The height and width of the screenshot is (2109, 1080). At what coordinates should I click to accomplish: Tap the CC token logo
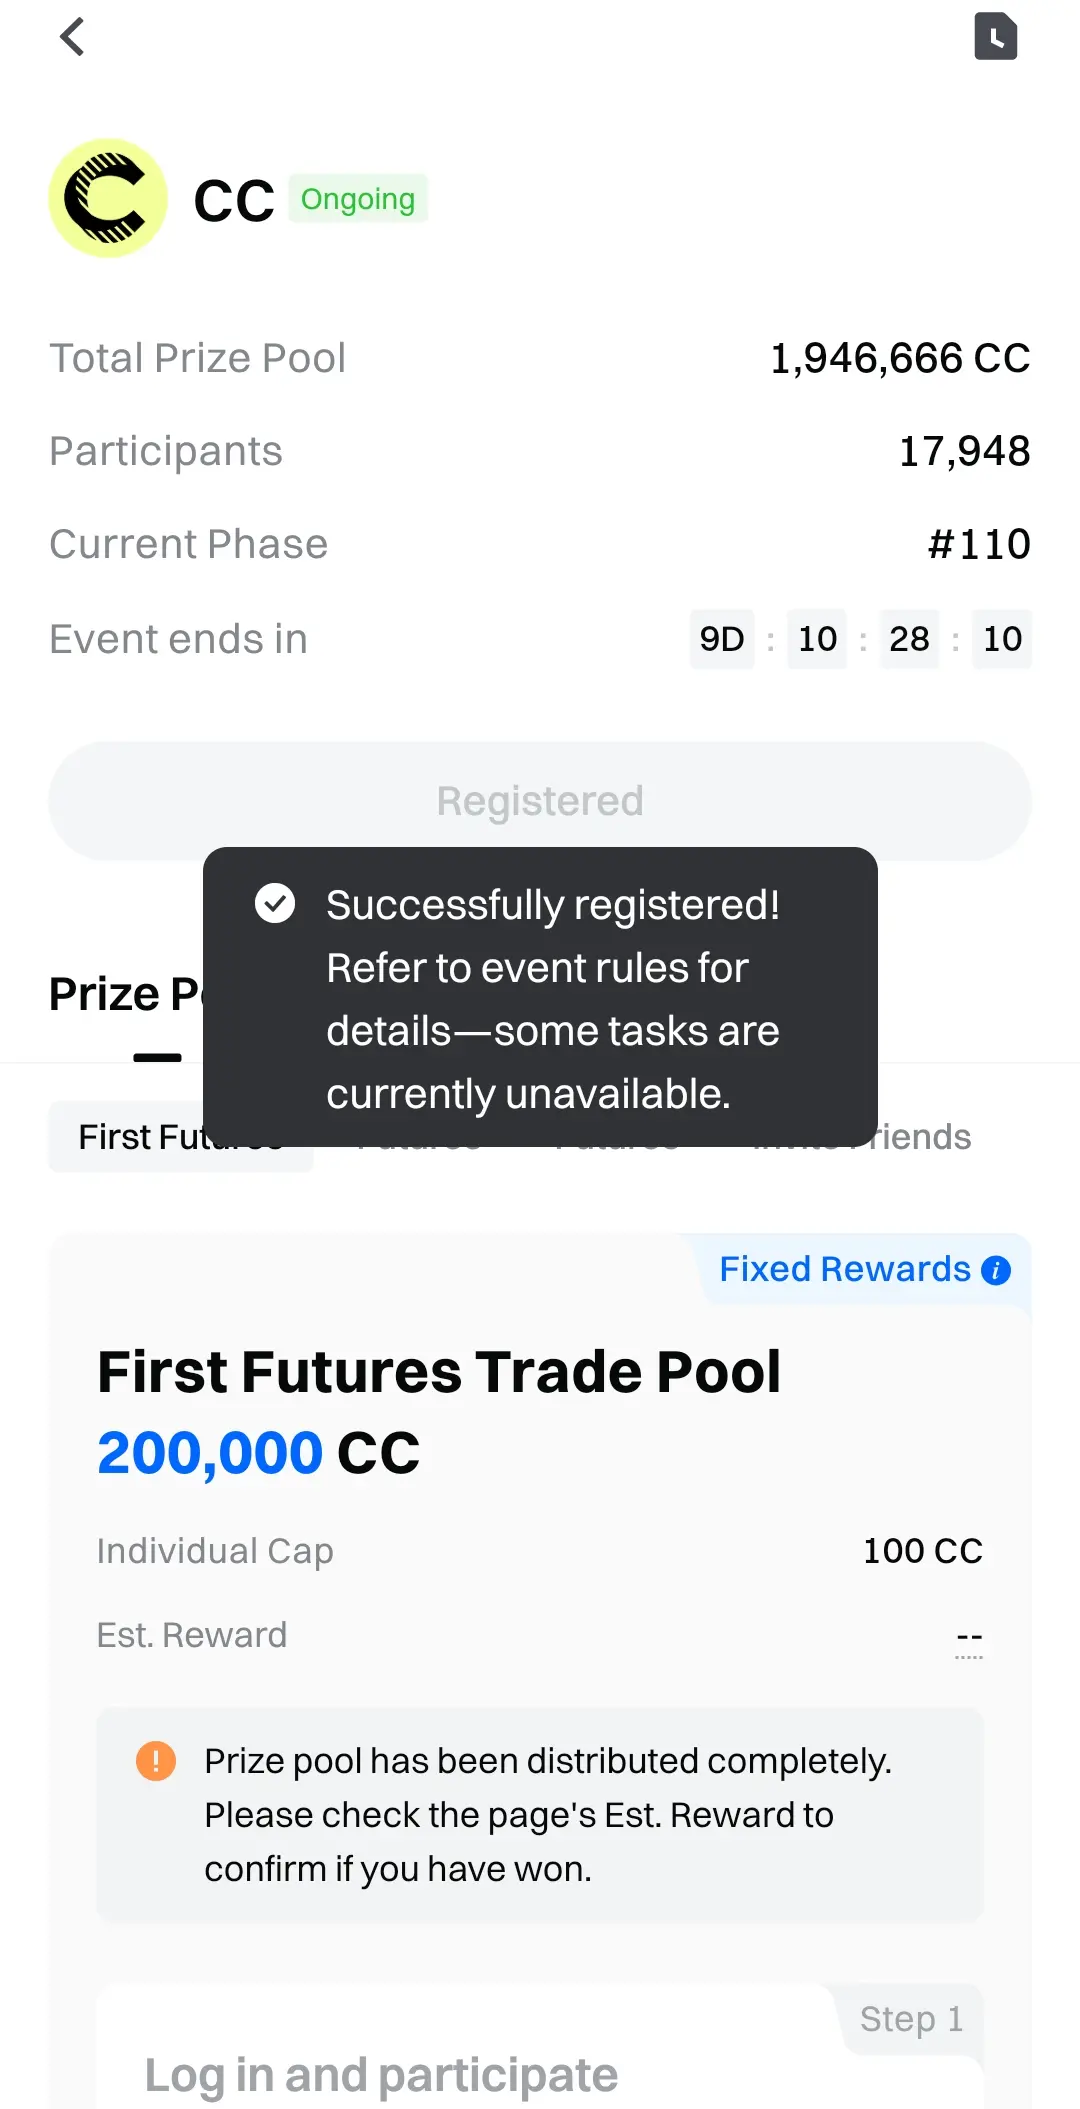[x=108, y=198]
